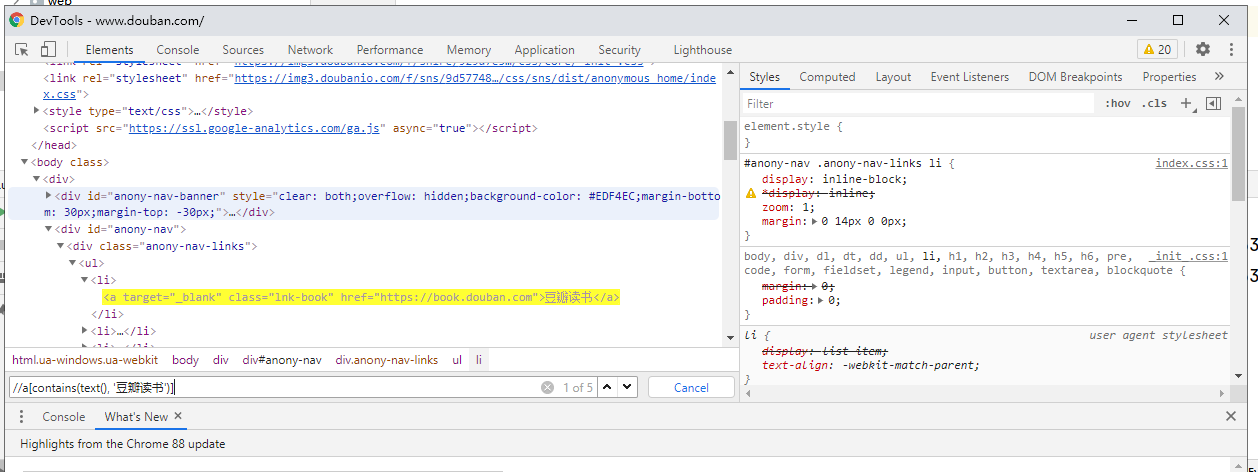Open the DevTools three-dot menu
The height and width of the screenshot is (472, 1258).
click(x=1230, y=49)
